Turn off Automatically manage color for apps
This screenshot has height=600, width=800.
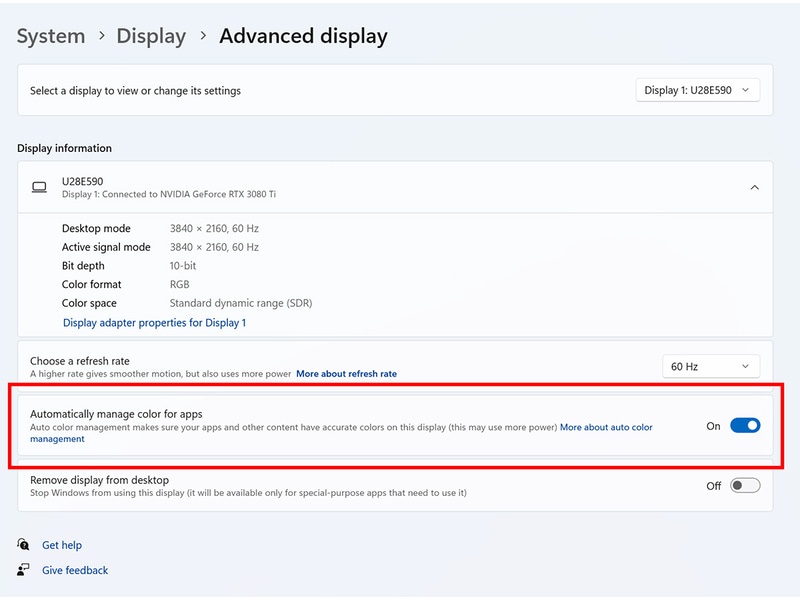click(745, 426)
